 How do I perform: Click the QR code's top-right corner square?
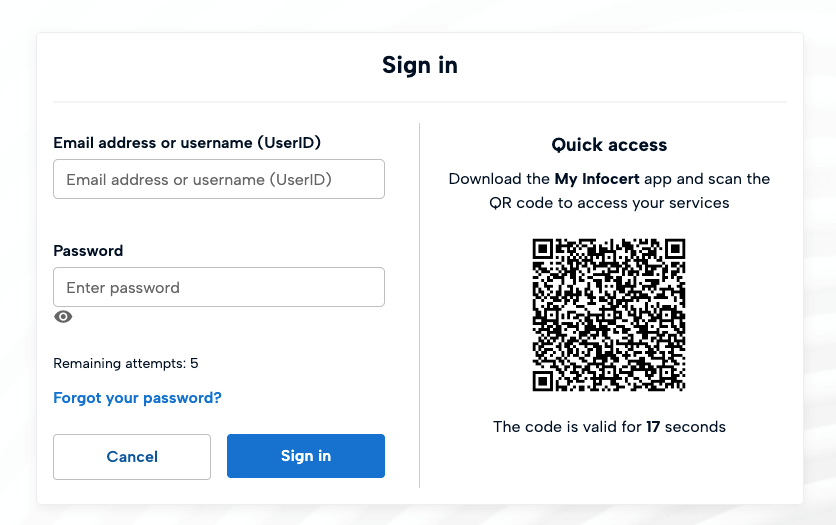point(675,249)
